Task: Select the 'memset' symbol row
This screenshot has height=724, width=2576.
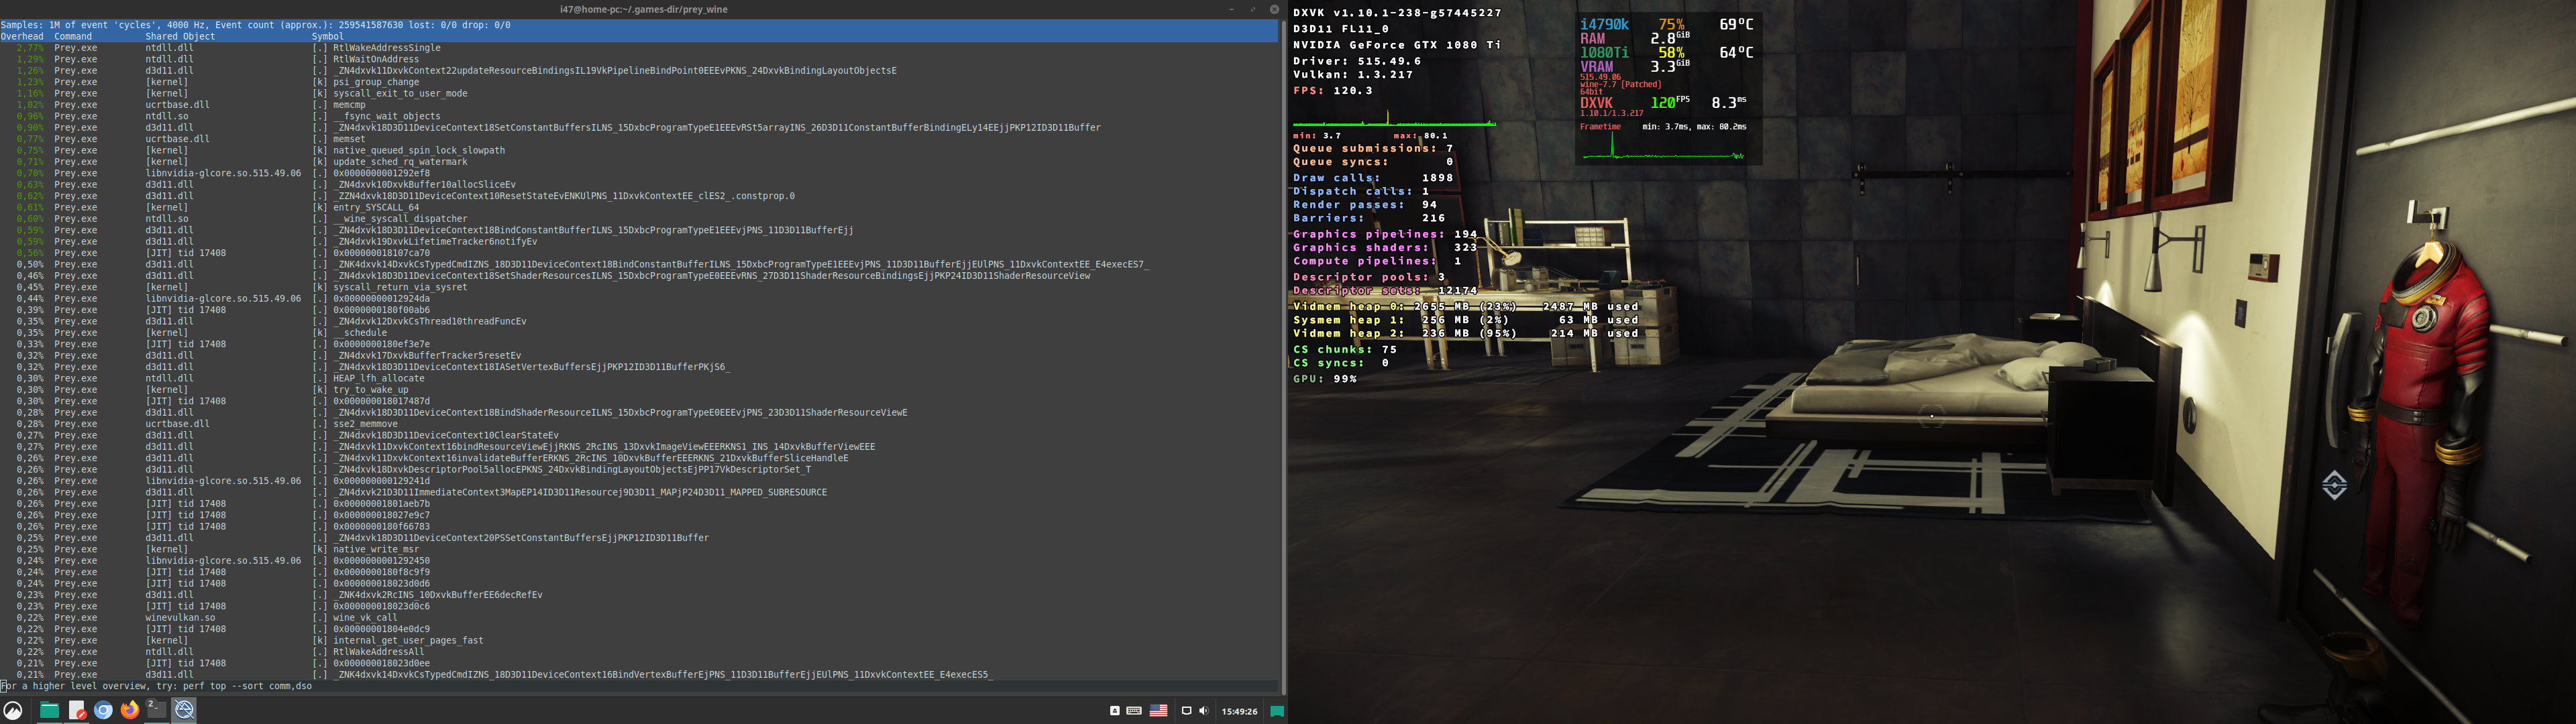Action: point(640,139)
